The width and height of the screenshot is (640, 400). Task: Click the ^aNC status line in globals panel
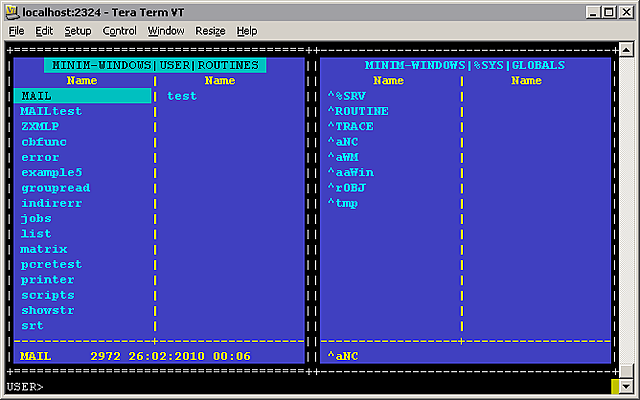click(343, 356)
